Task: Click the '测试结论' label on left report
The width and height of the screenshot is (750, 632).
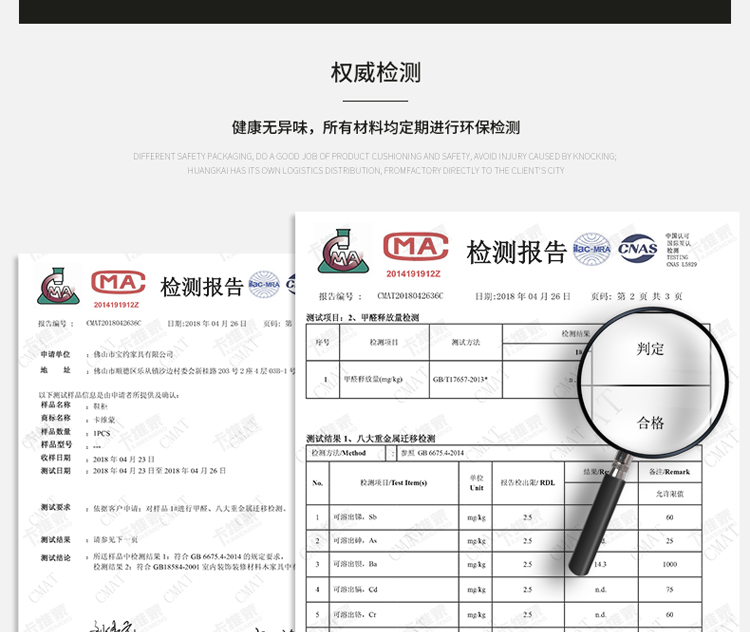Action: point(55,558)
